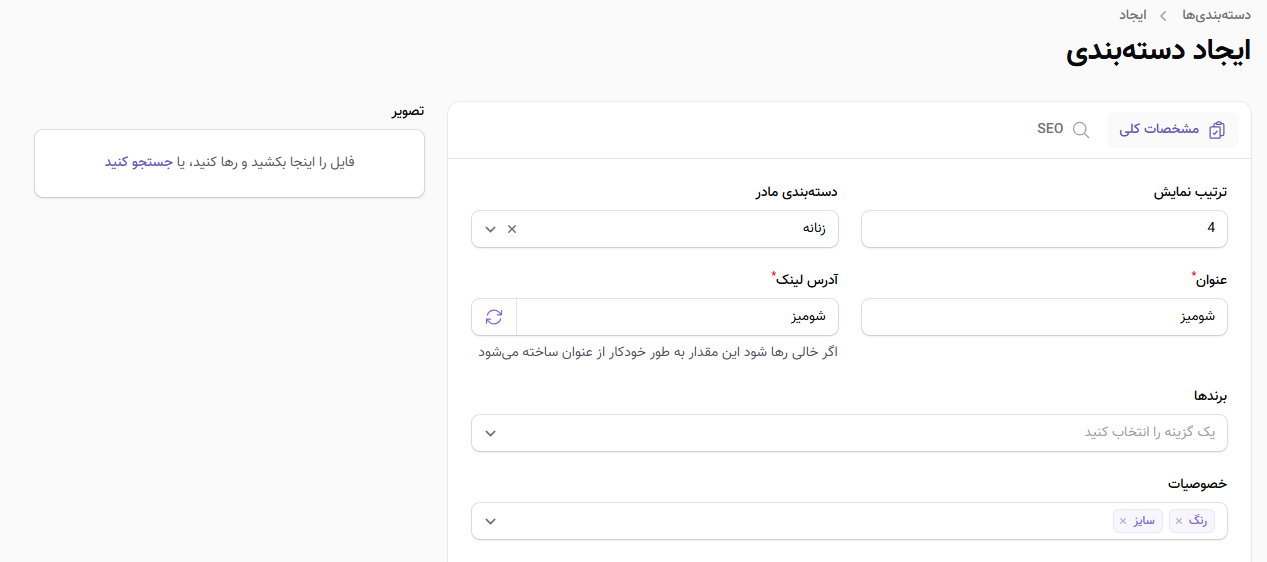The height and width of the screenshot is (562, 1267).
Task: Remove the رنگ attribute tag
Action: coord(1179,521)
